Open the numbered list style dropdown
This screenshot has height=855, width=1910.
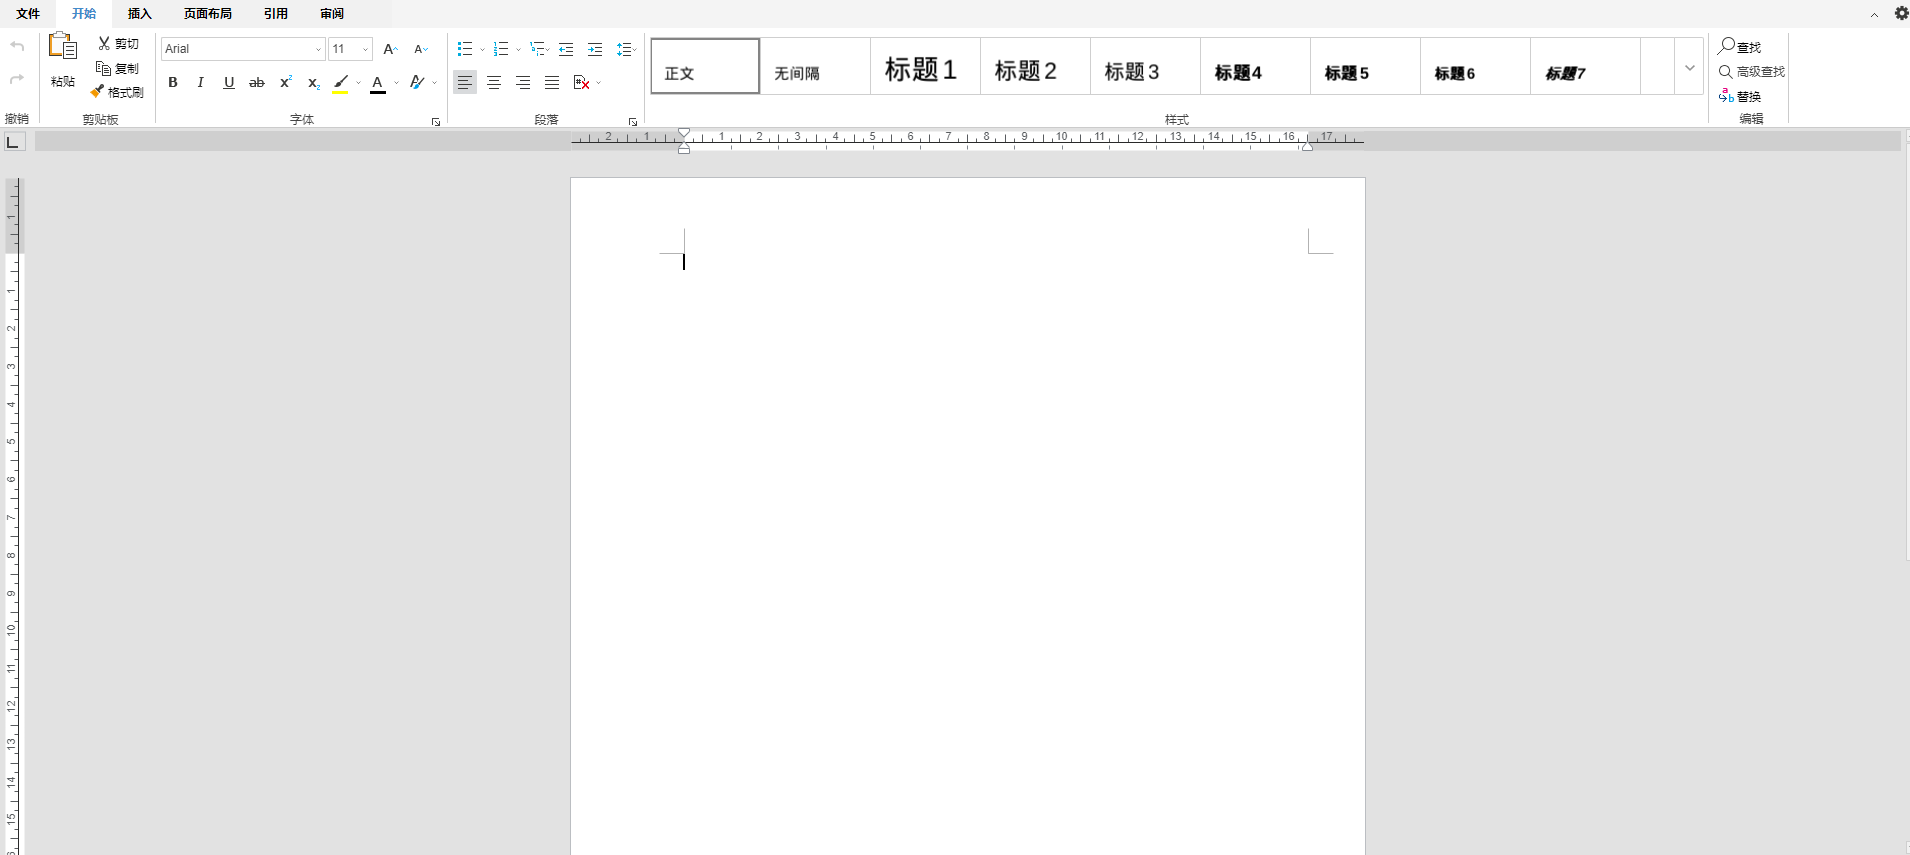point(518,49)
